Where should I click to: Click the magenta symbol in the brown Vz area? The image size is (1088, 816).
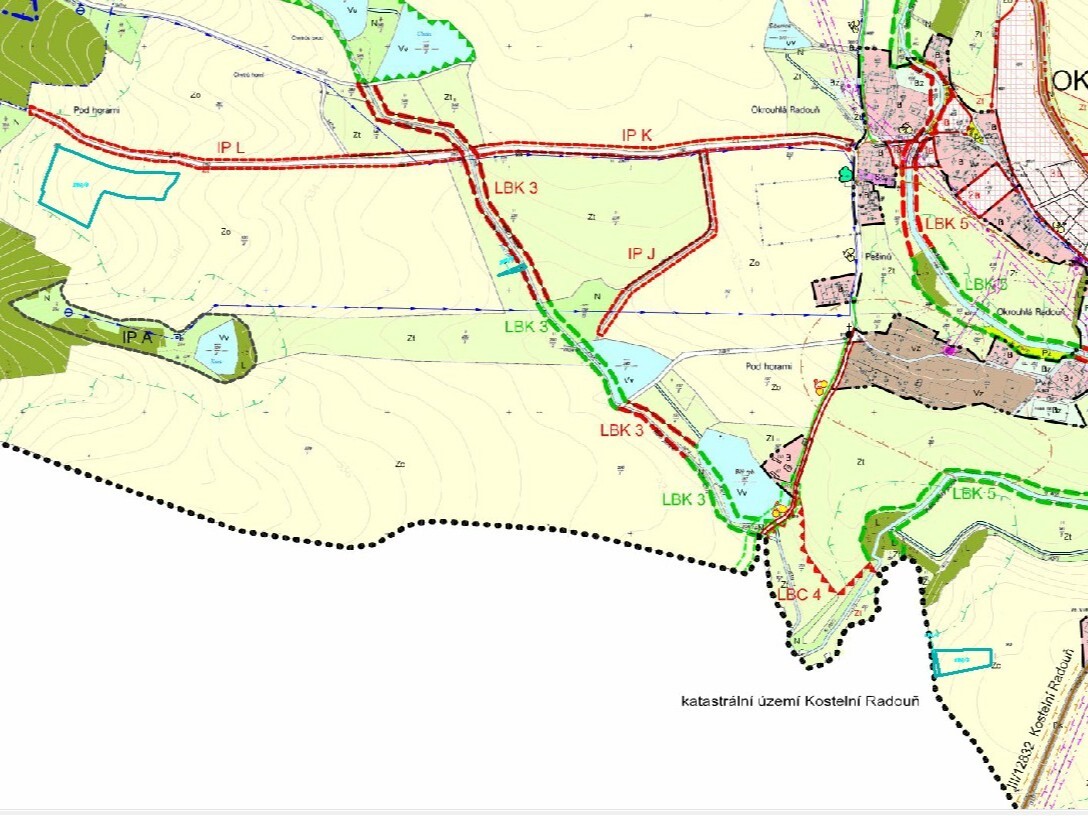click(x=950, y=351)
